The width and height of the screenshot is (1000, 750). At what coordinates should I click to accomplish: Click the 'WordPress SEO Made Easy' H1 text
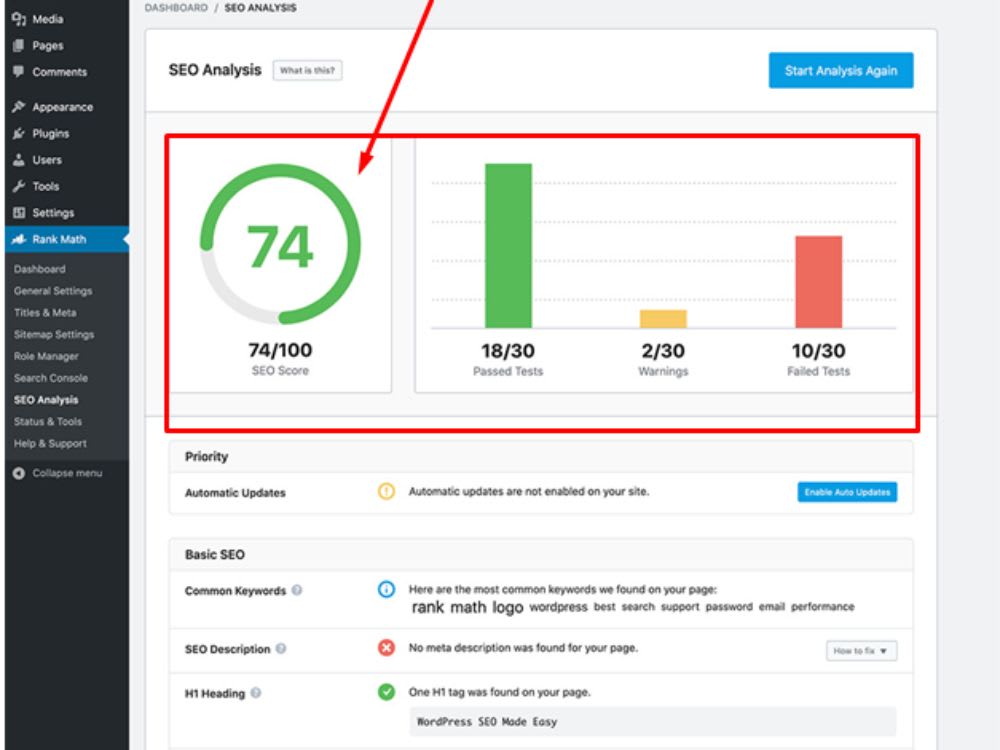[487, 722]
